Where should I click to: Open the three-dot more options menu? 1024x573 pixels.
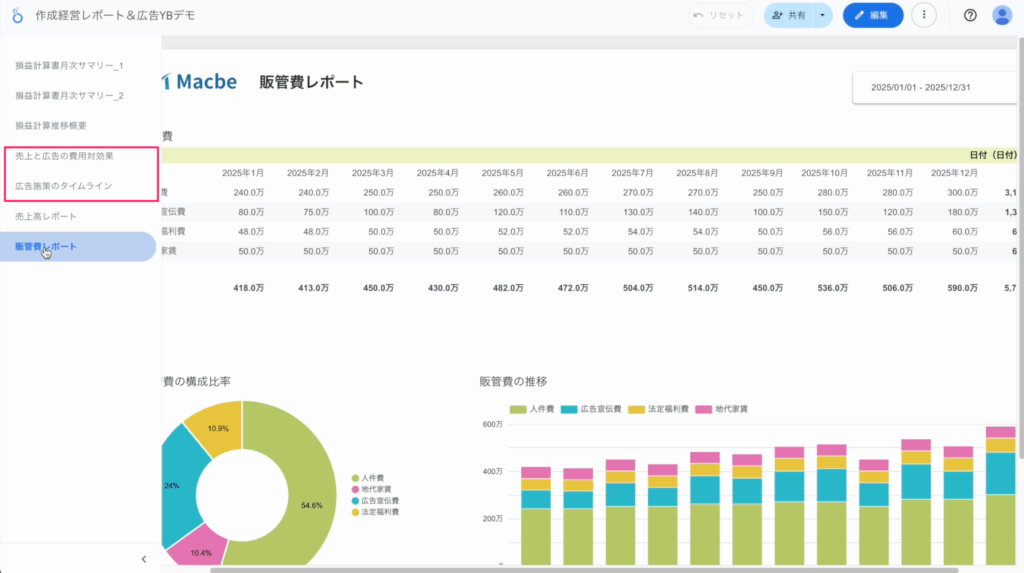[x=924, y=15]
